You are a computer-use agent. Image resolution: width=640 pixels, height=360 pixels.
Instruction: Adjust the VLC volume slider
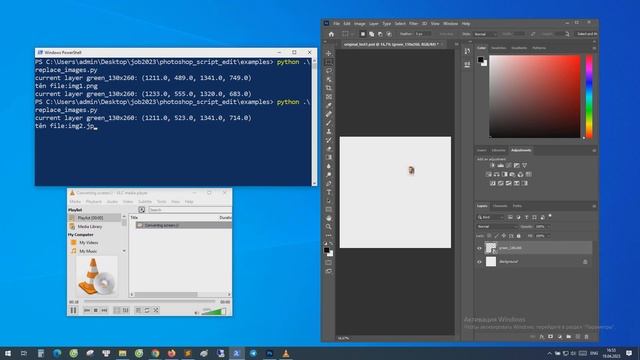point(214,311)
